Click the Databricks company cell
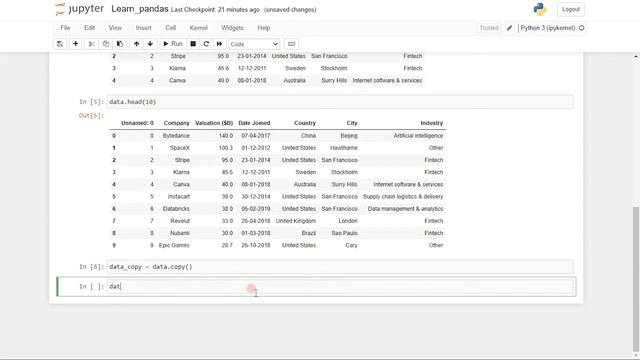The height and width of the screenshot is (360, 640). coord(176,209)
